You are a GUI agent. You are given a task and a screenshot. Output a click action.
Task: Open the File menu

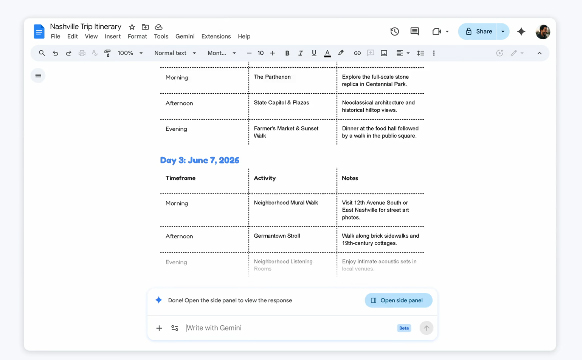[x=55, y=36]
